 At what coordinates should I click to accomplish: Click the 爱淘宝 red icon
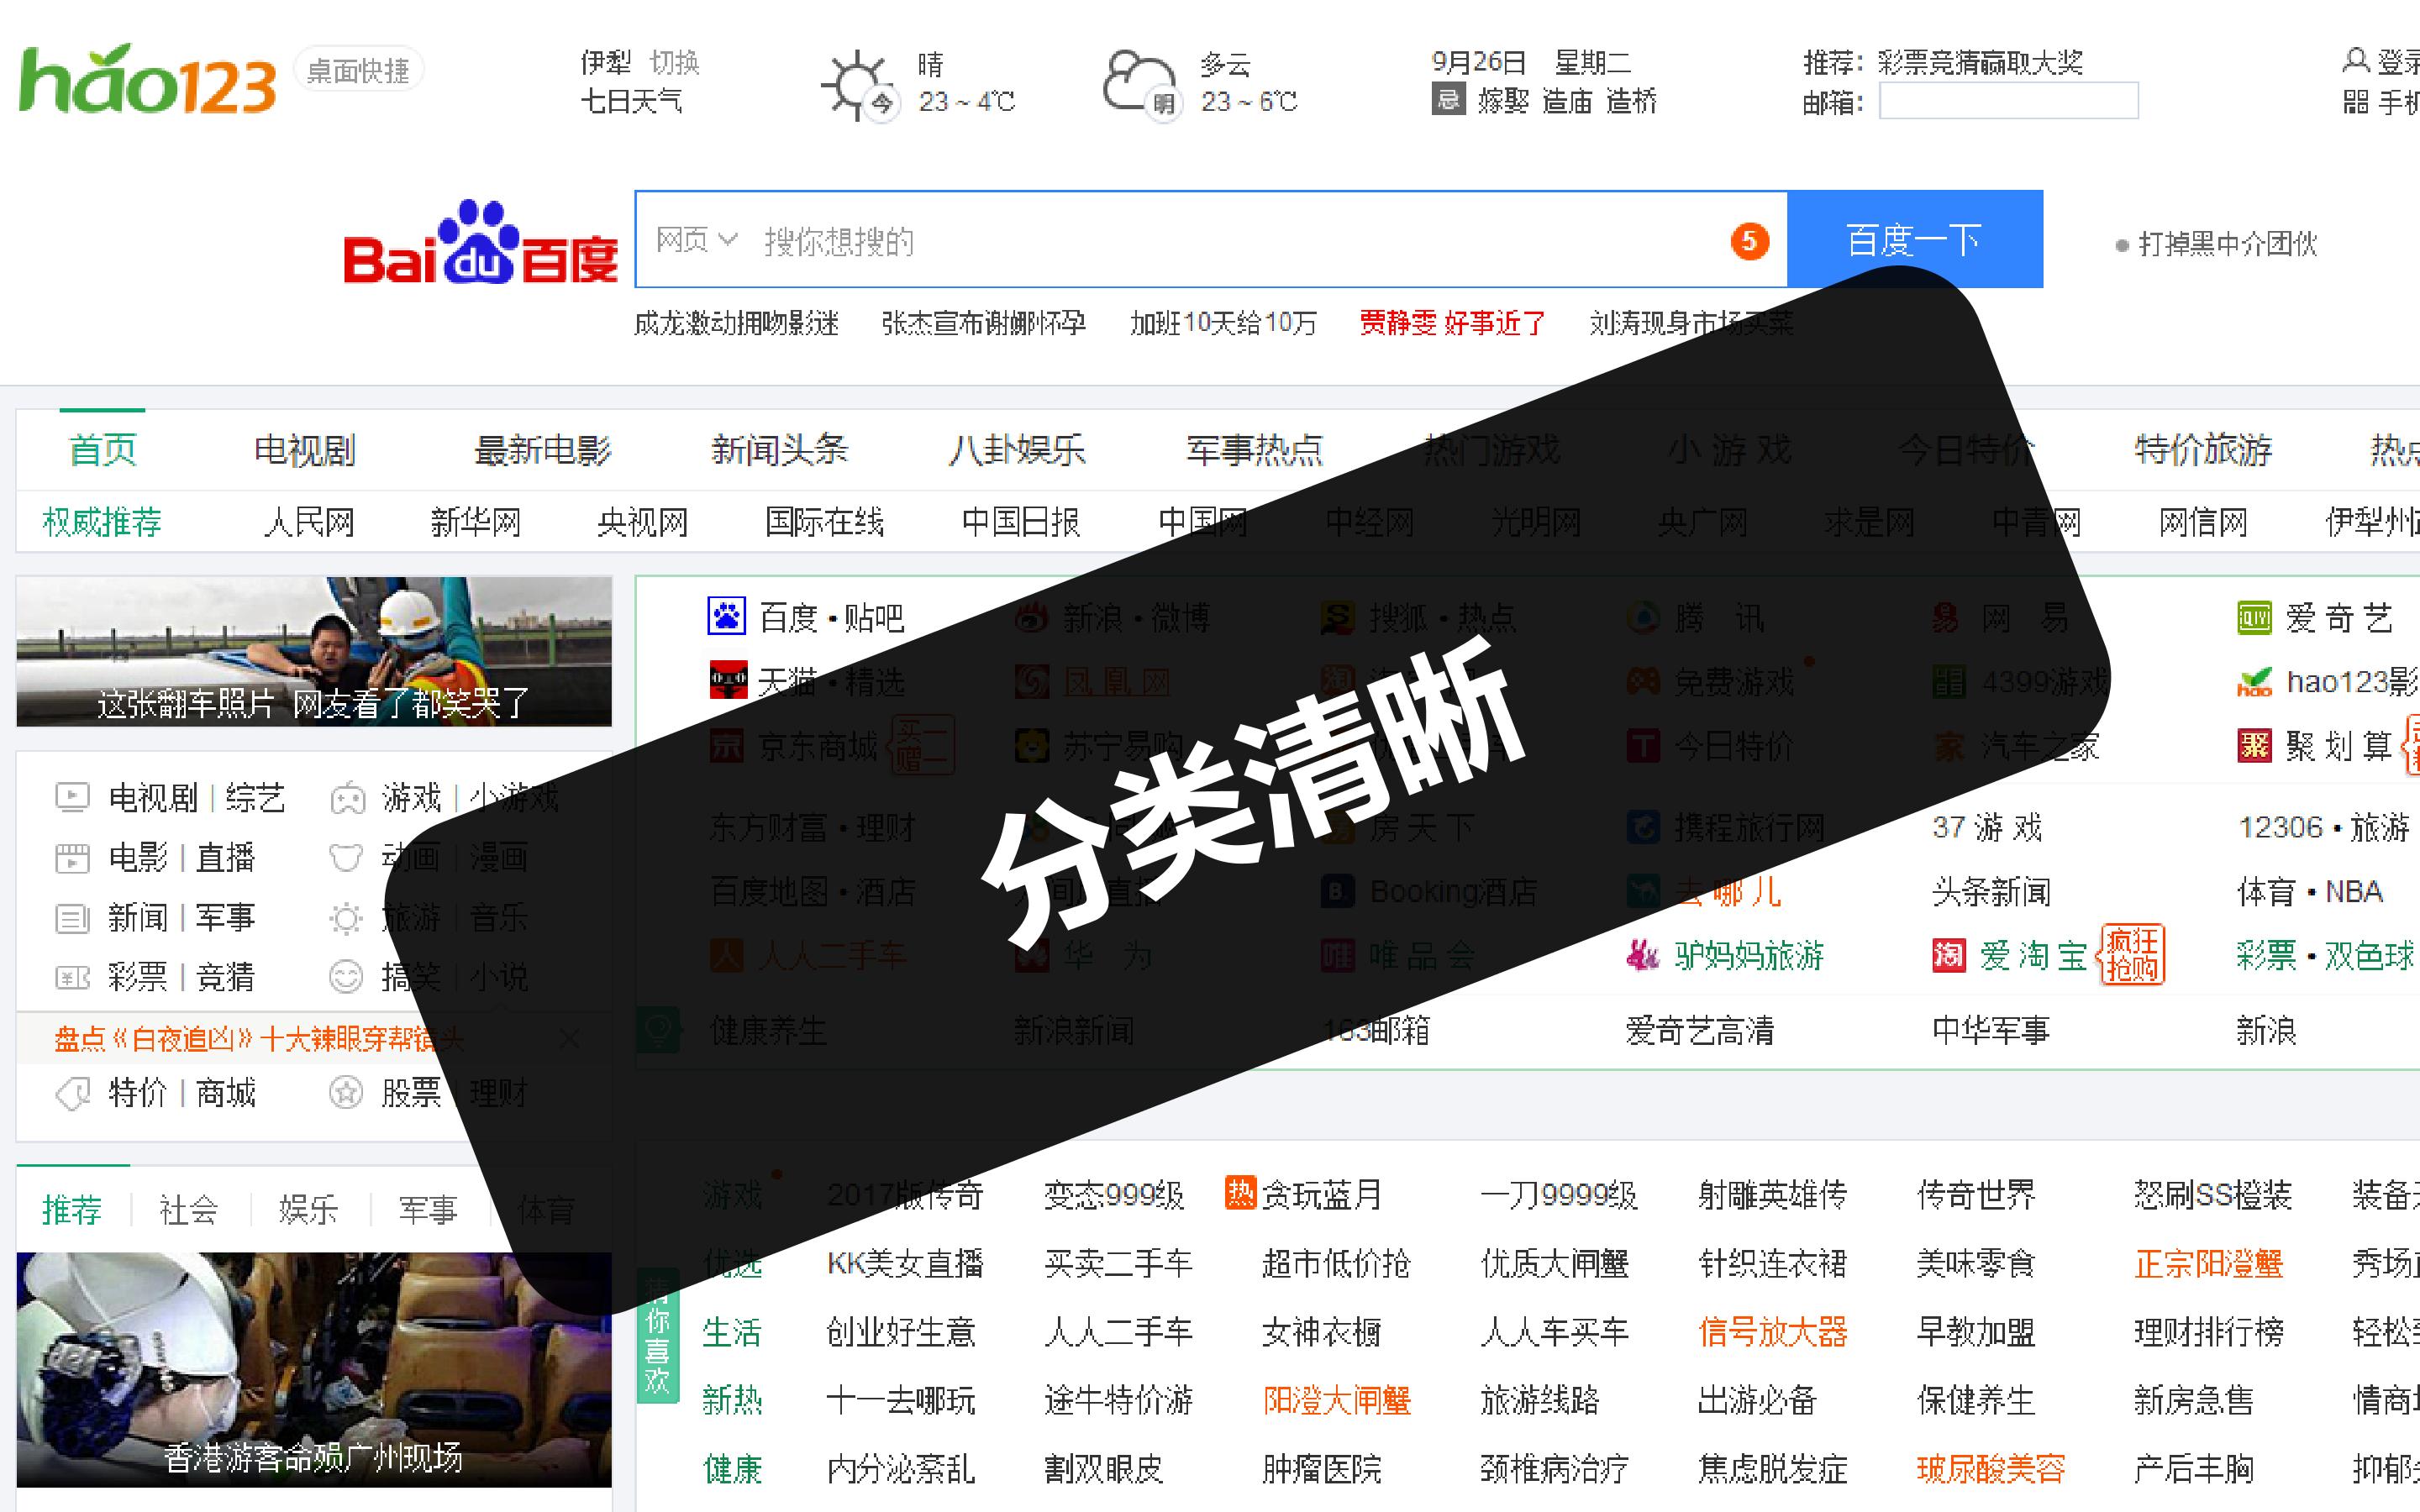pyautogui.click(x=1948, y=956)
